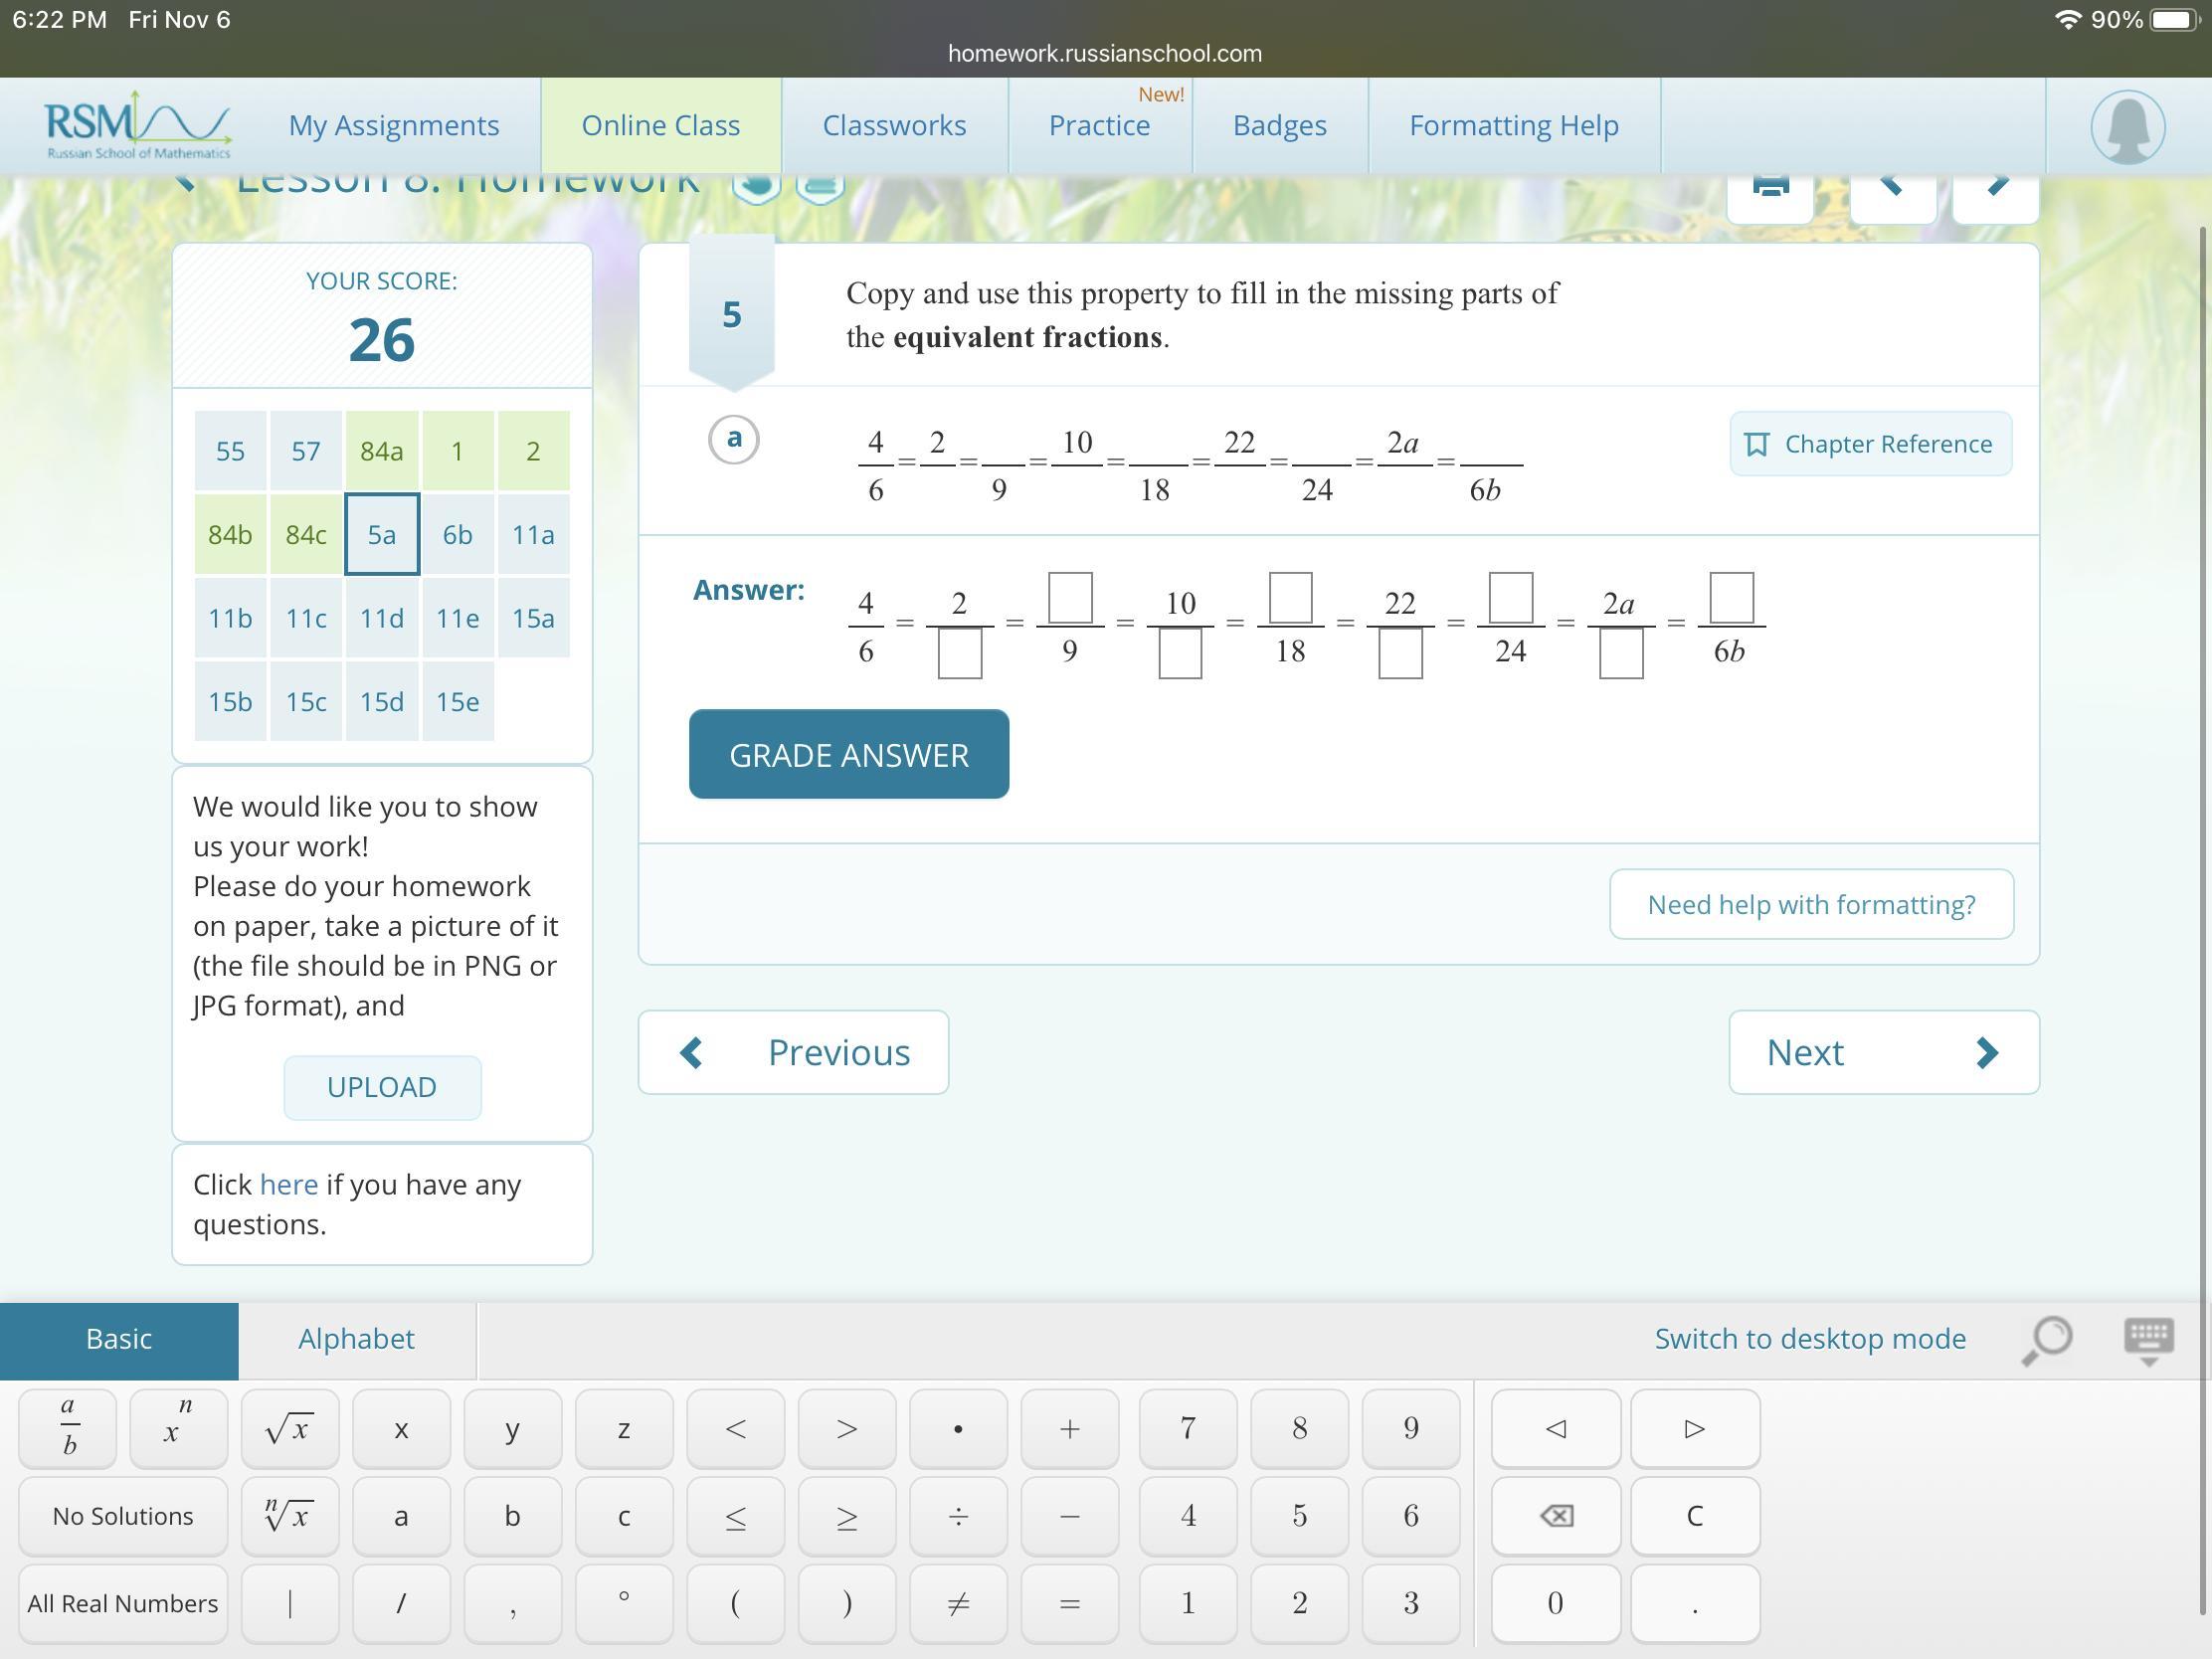The image size is (2212, 1659).
Task: Select problem 6b in score grid
Action: coord(457,535)
